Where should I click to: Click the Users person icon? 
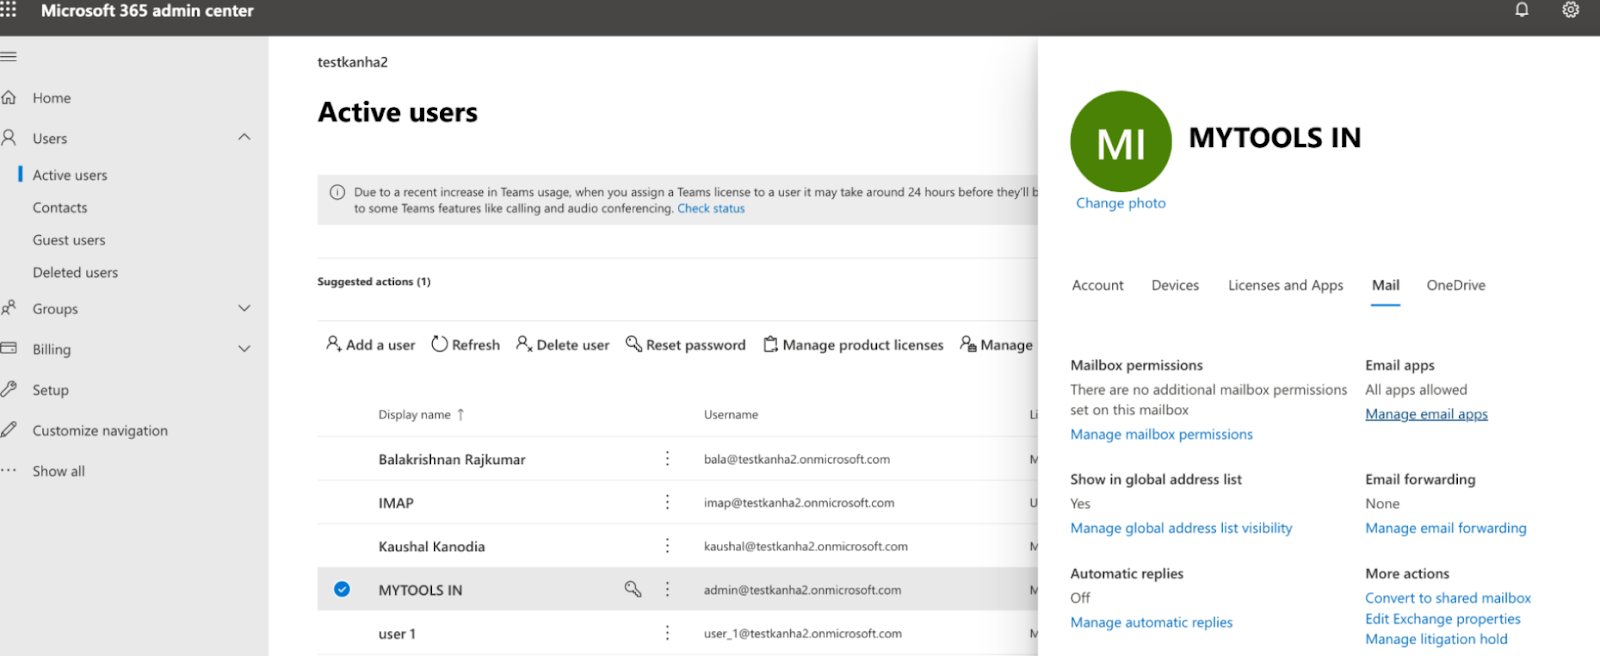point(9,137)
